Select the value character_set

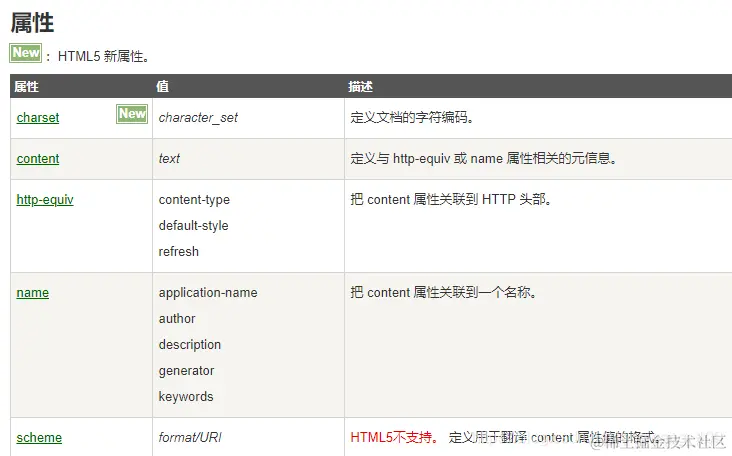[x=198, y=118]
